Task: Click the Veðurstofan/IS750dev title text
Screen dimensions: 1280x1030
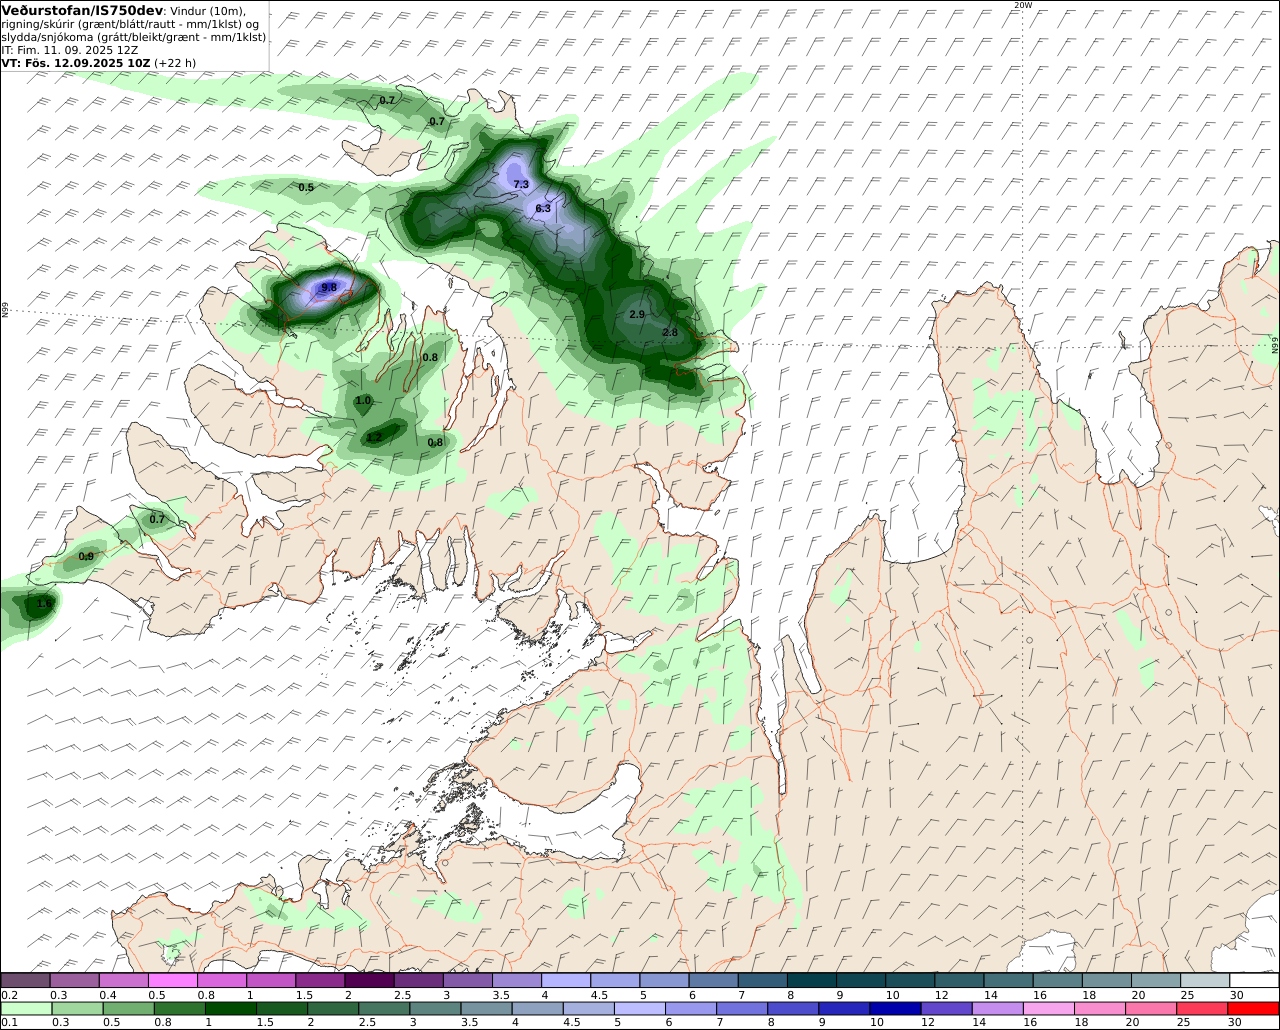Action: pos(83,10)
